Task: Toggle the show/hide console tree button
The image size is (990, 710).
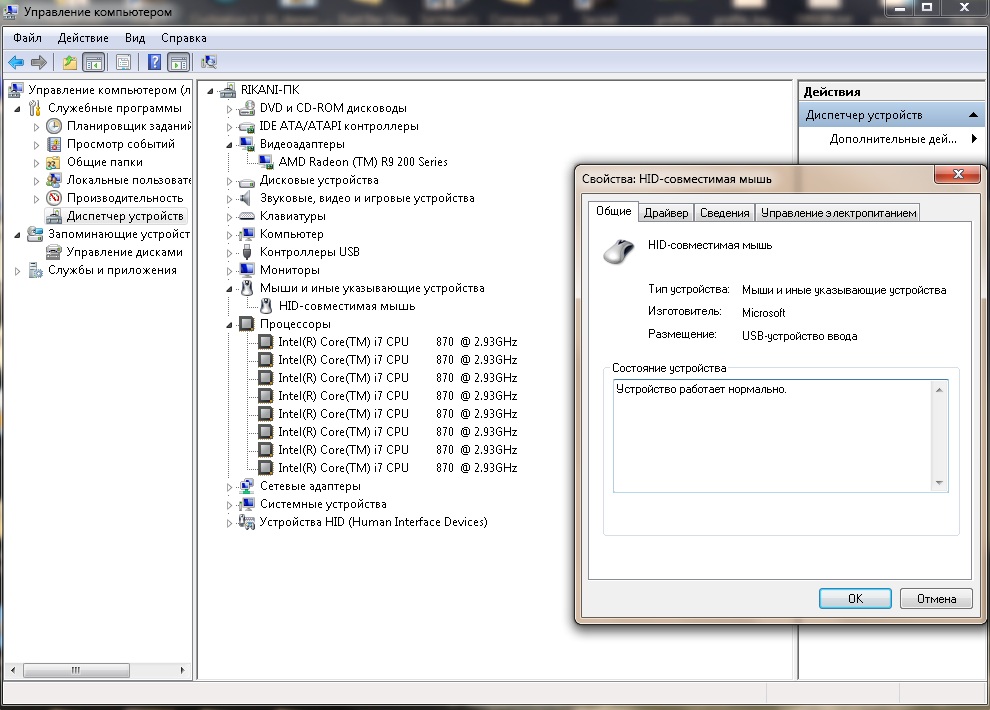Action: click(93, 62)
